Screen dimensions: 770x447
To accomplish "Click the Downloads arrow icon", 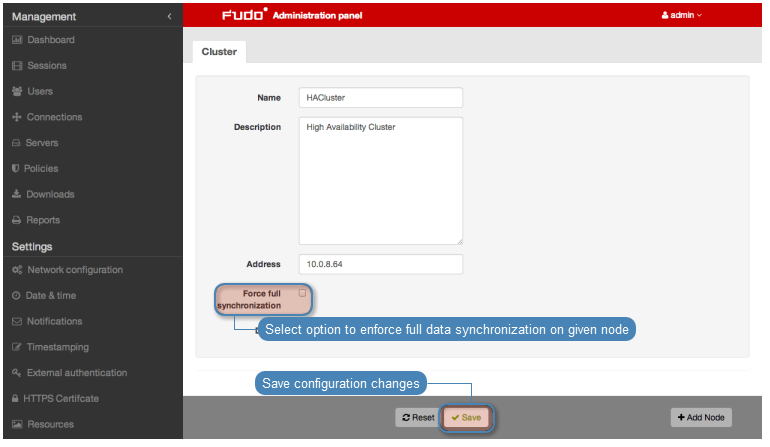I will point(17,194).
